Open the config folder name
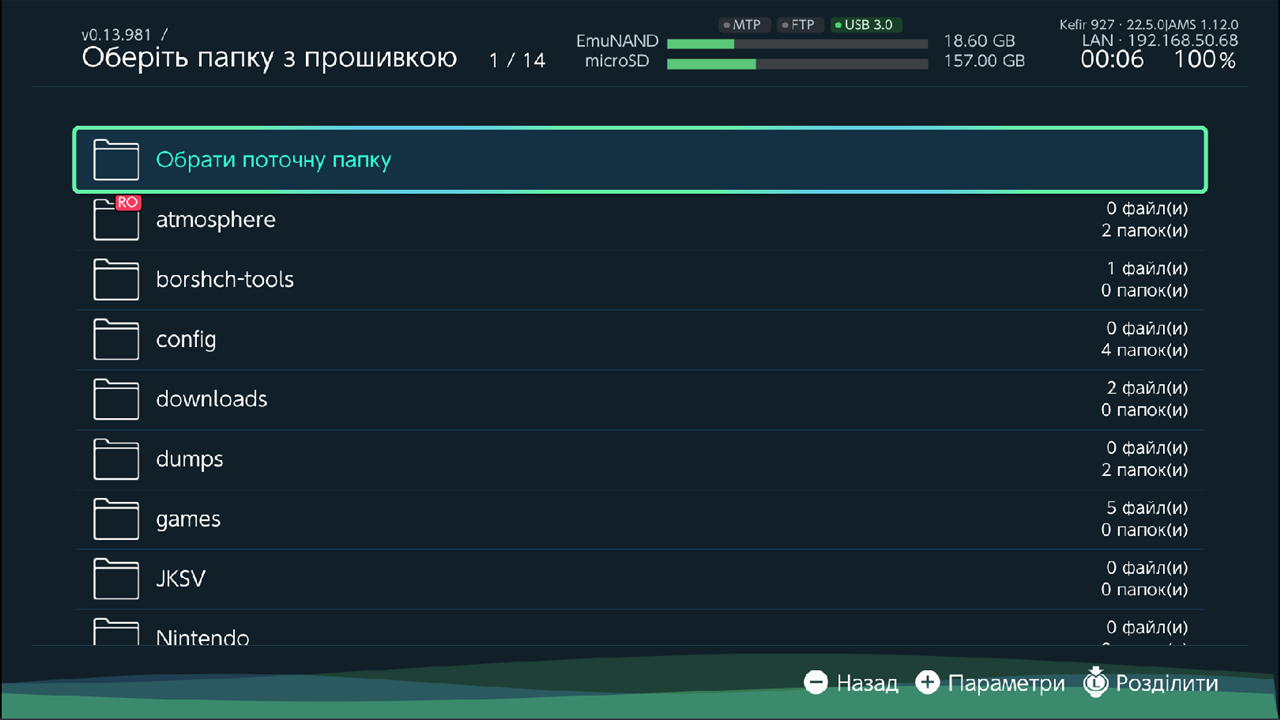Image resolution: width=1280 pixels, height=720 pixels. (x=186, y=340)
